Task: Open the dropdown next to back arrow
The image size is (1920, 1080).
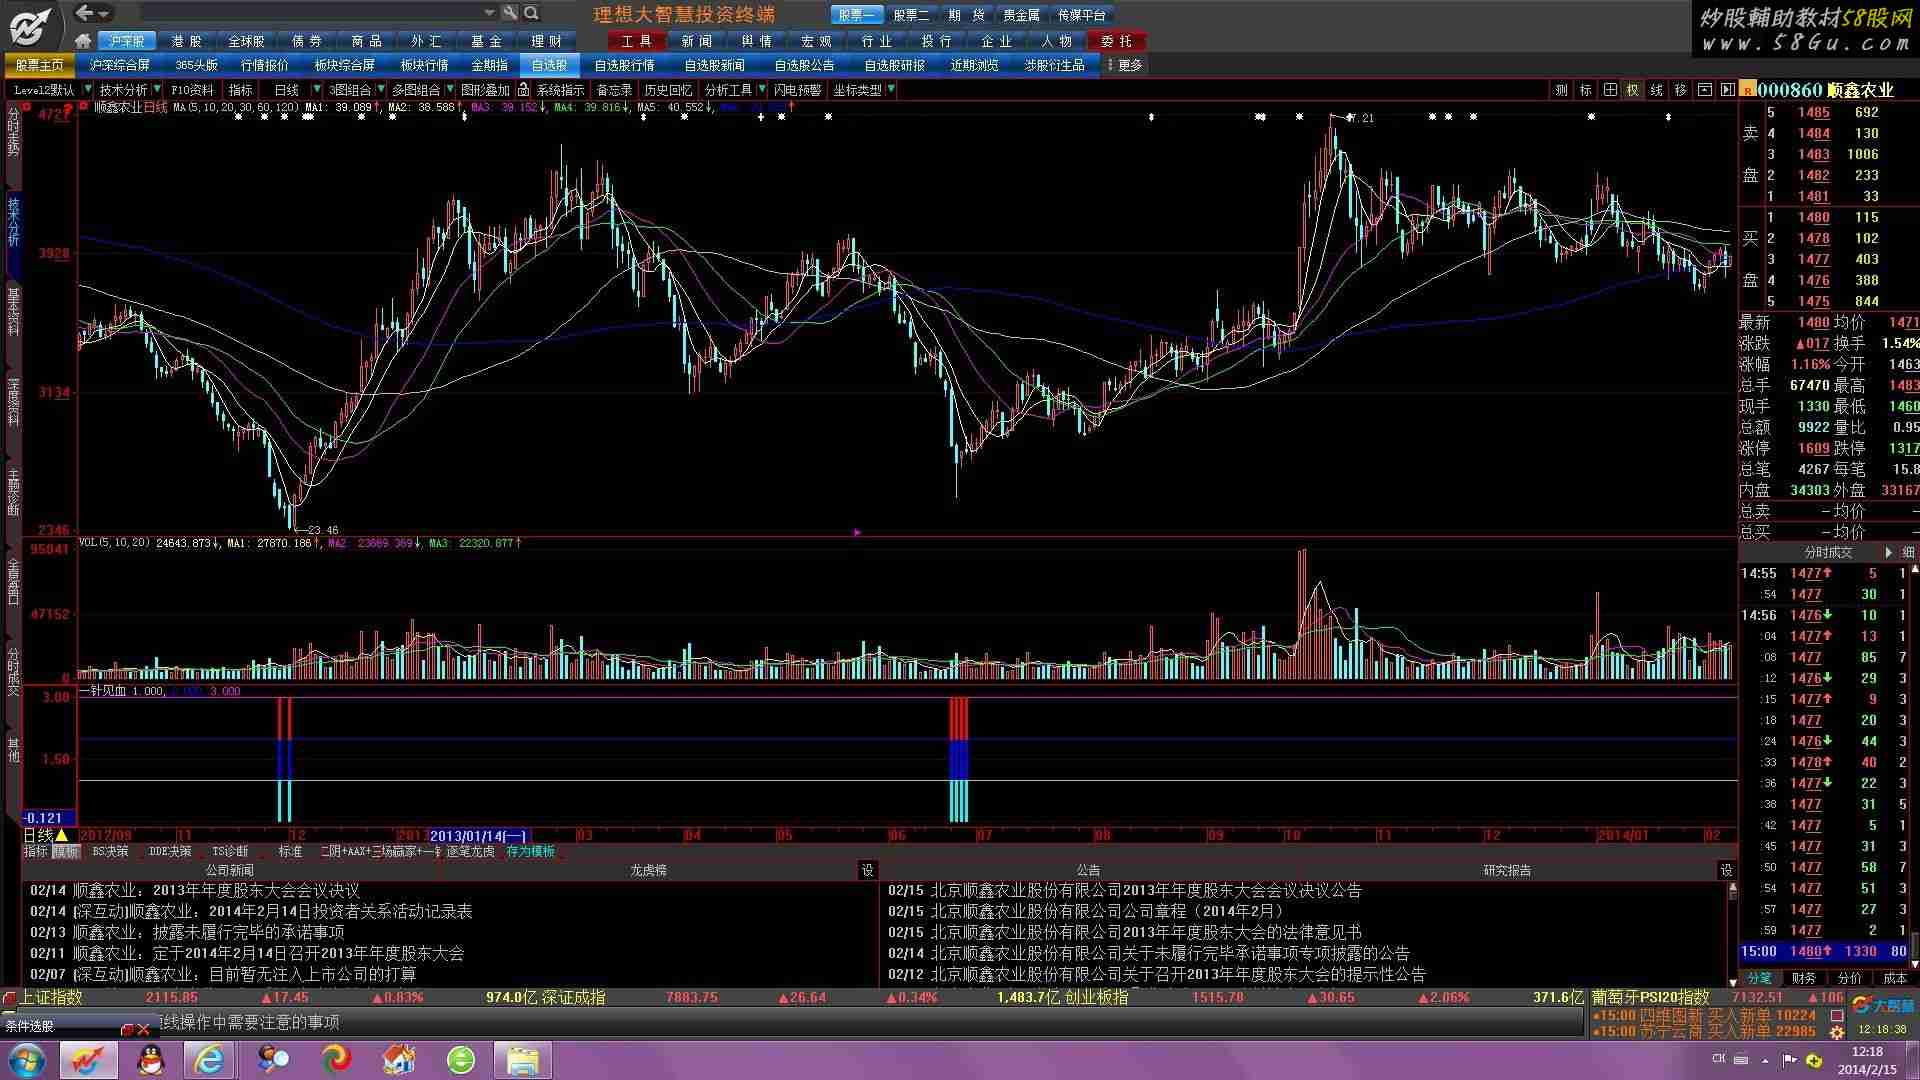Action: tap(104, 14)
